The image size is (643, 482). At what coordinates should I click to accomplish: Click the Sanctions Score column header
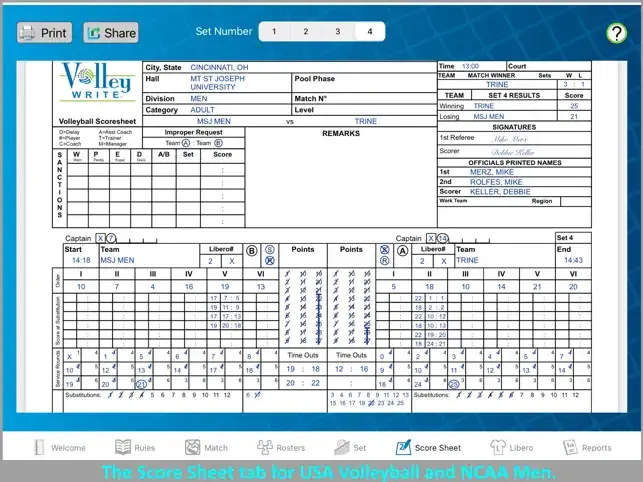pyautogui.click(x=222, y=154)
